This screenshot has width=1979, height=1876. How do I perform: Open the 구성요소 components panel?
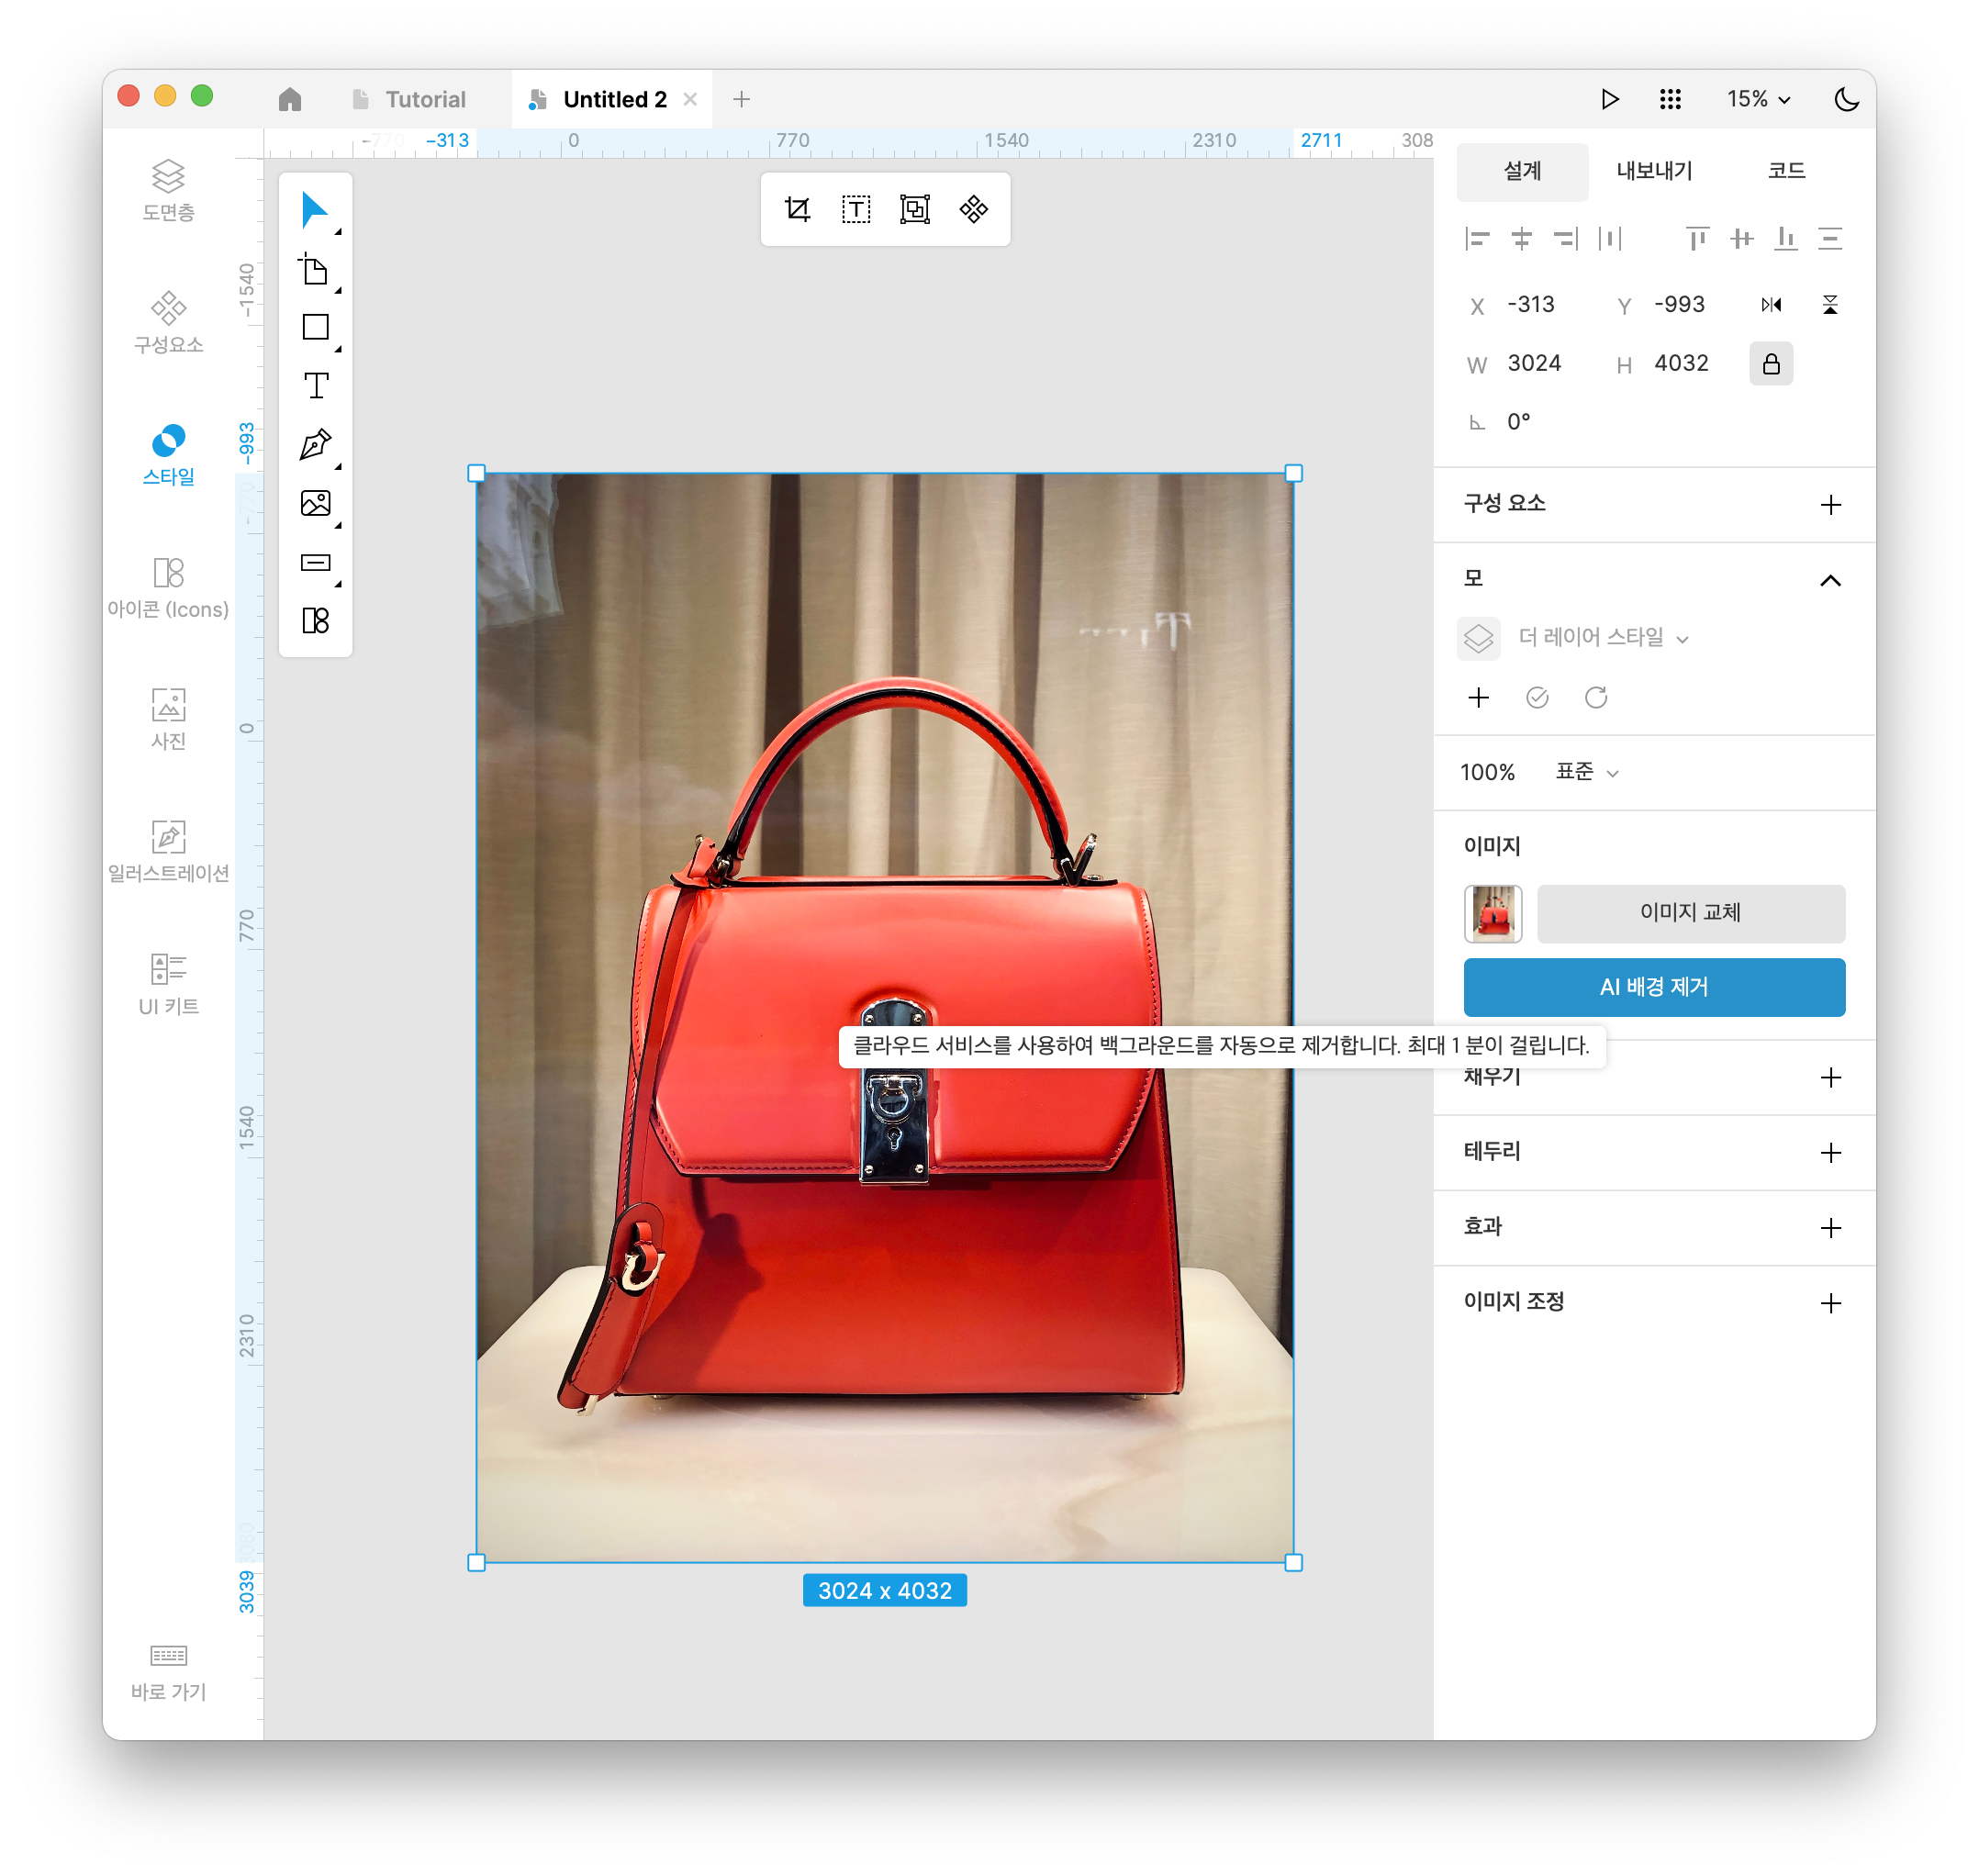coord(168,322)
